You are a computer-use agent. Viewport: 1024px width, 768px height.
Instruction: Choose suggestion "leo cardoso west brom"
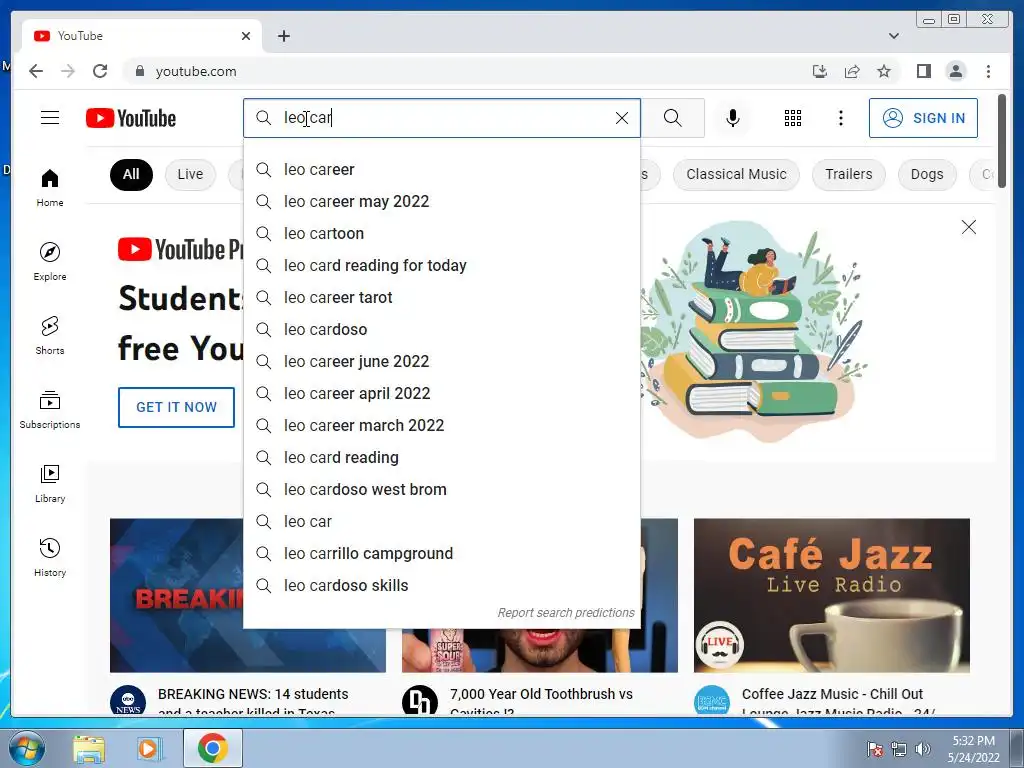pos(442,489)
